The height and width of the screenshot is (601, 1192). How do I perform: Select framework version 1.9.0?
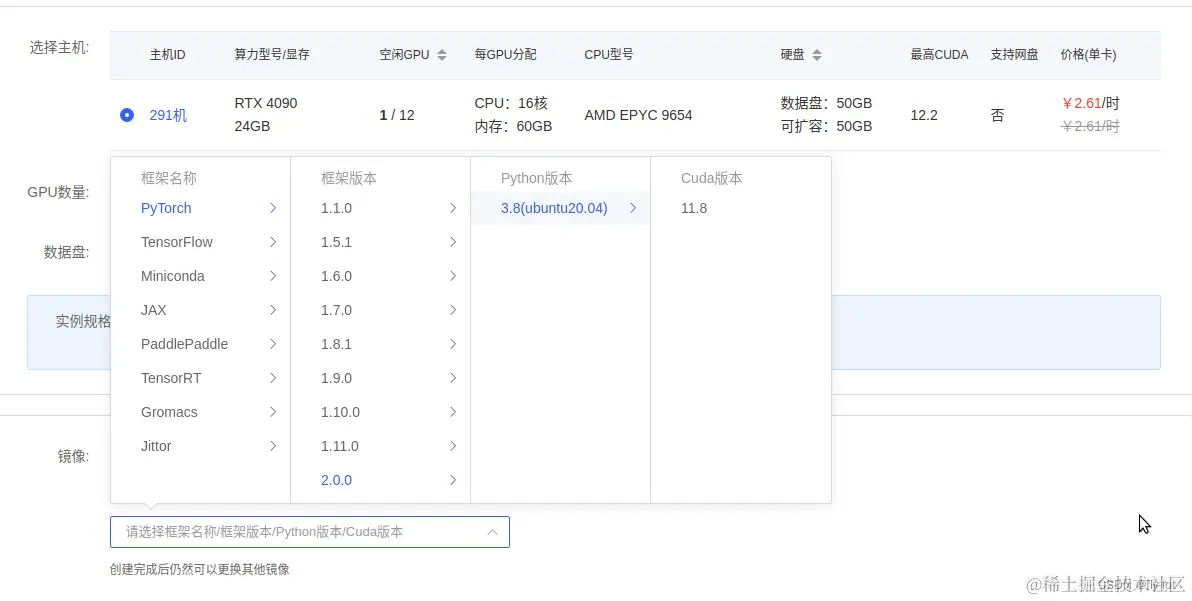[x=336, y=378]
